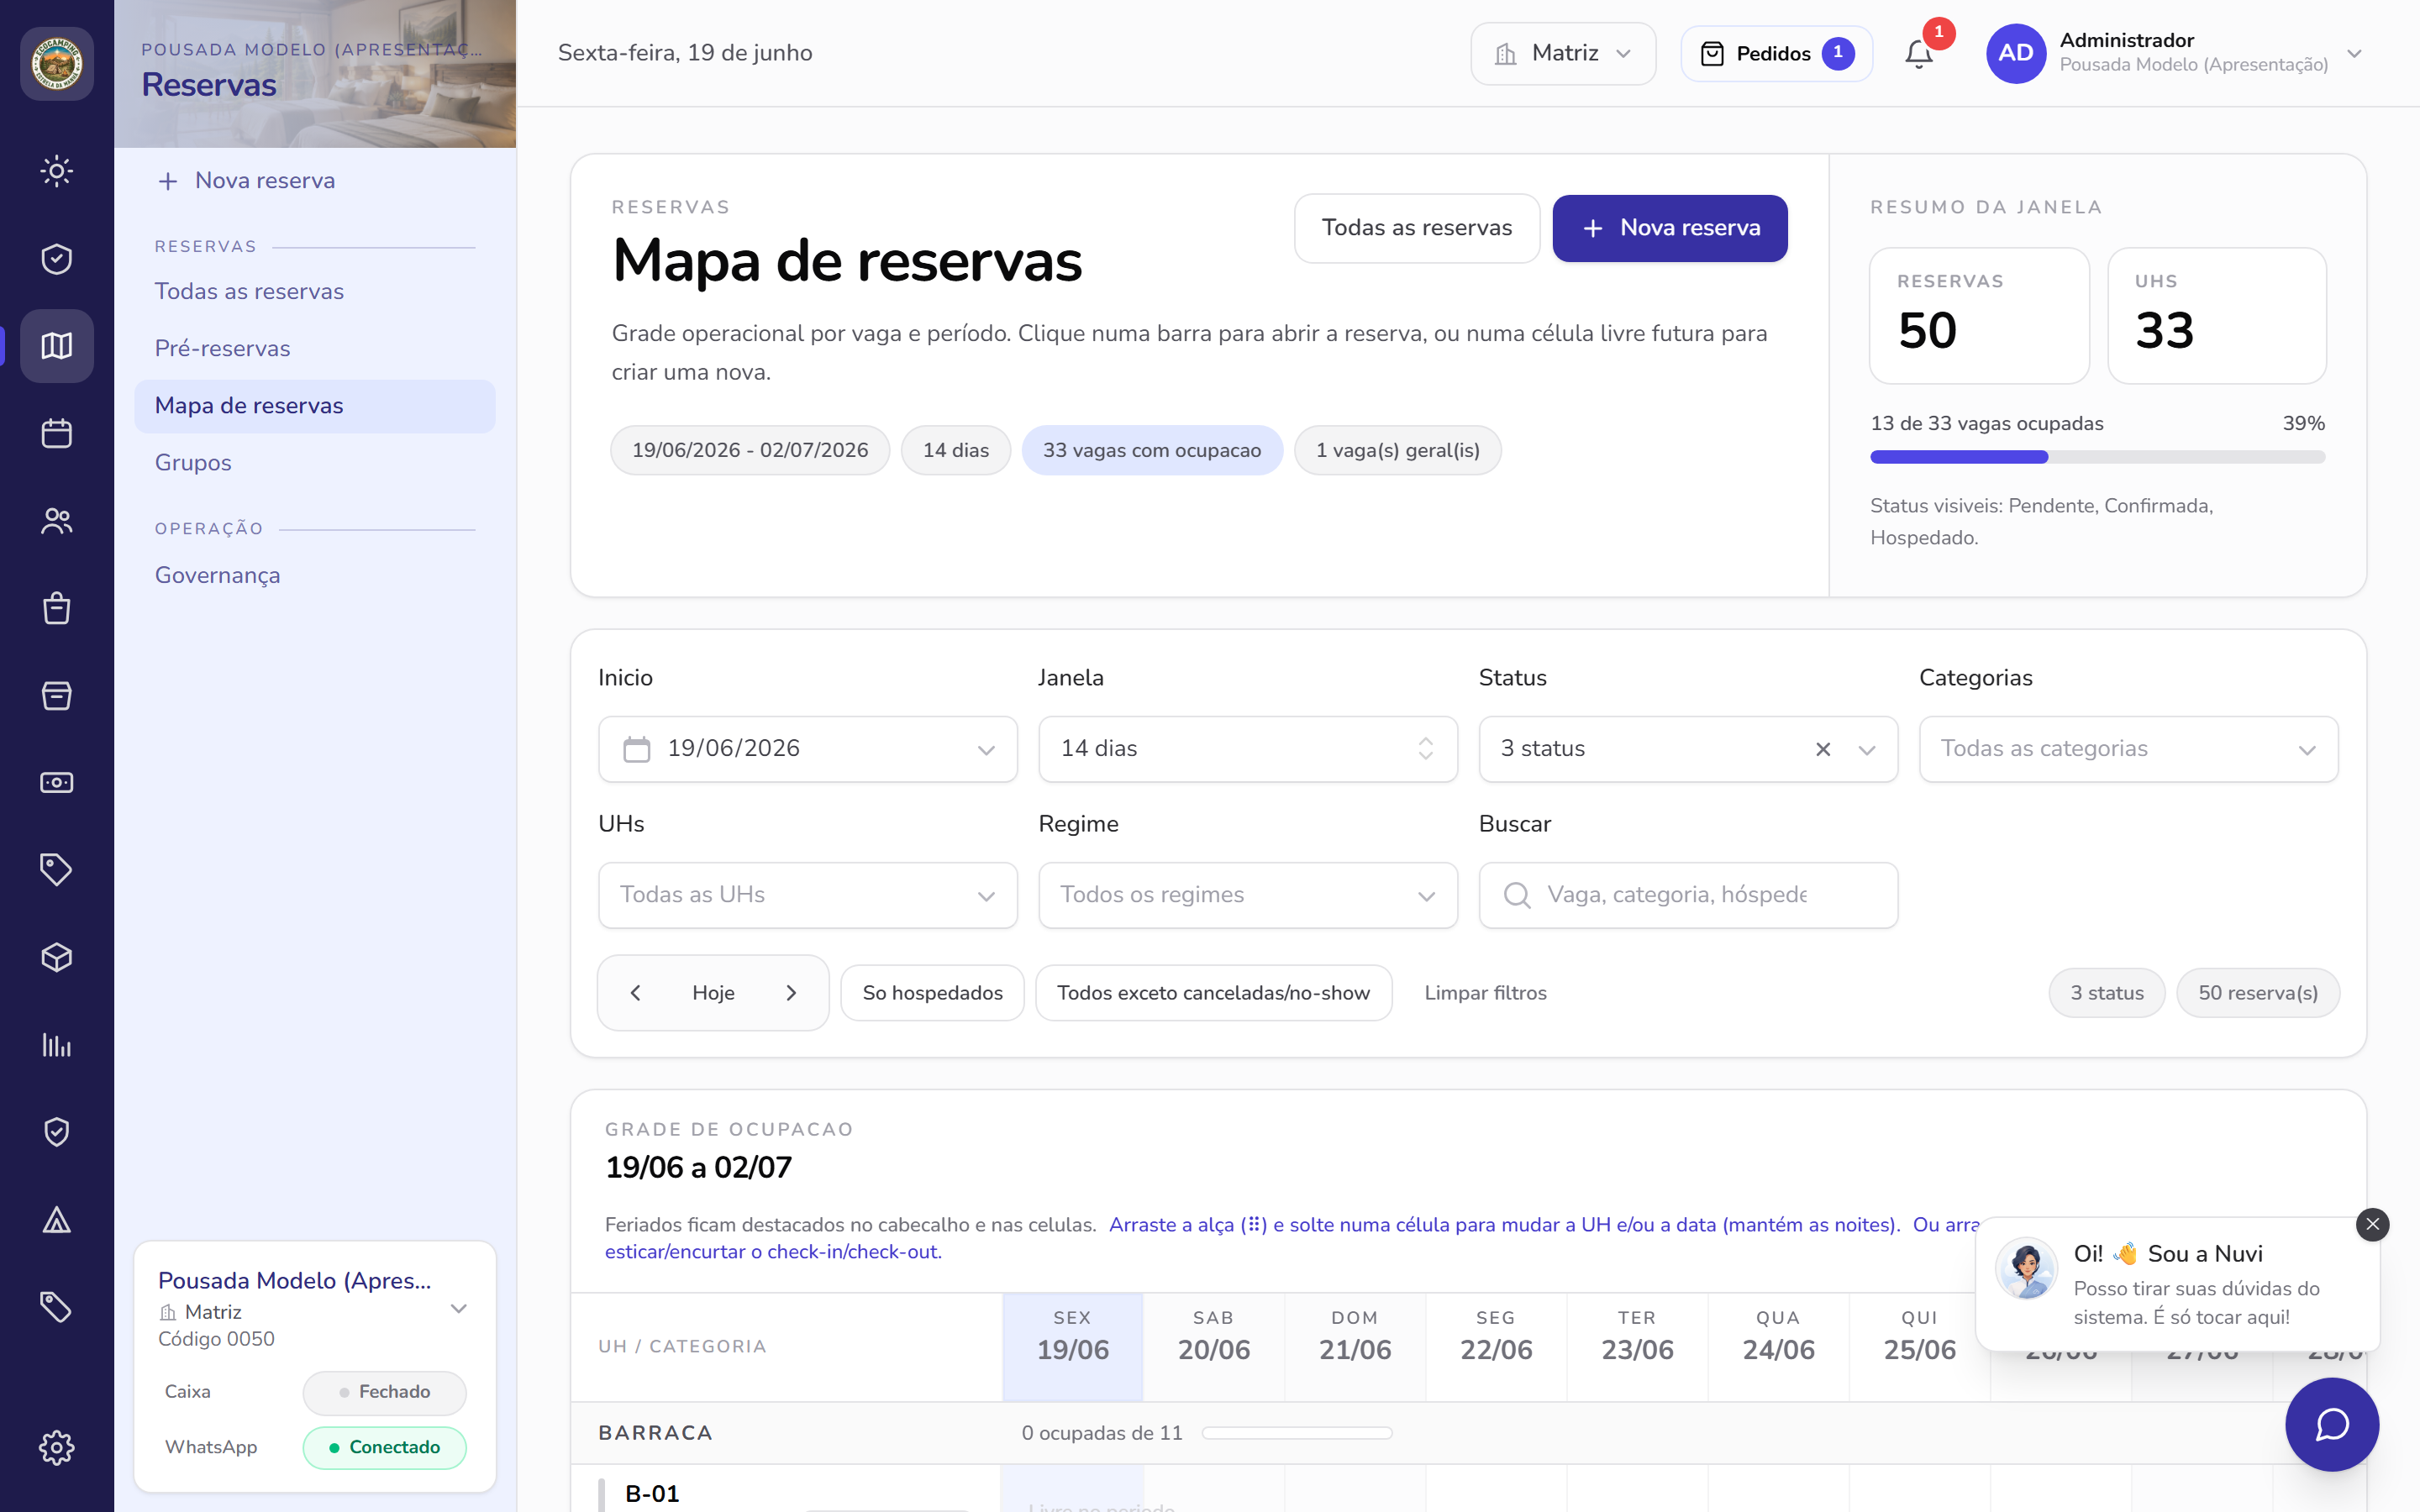Click Limpar filtros link
The height and width of the screenshot is (1512, 2420).
(x=1485, y=993)
